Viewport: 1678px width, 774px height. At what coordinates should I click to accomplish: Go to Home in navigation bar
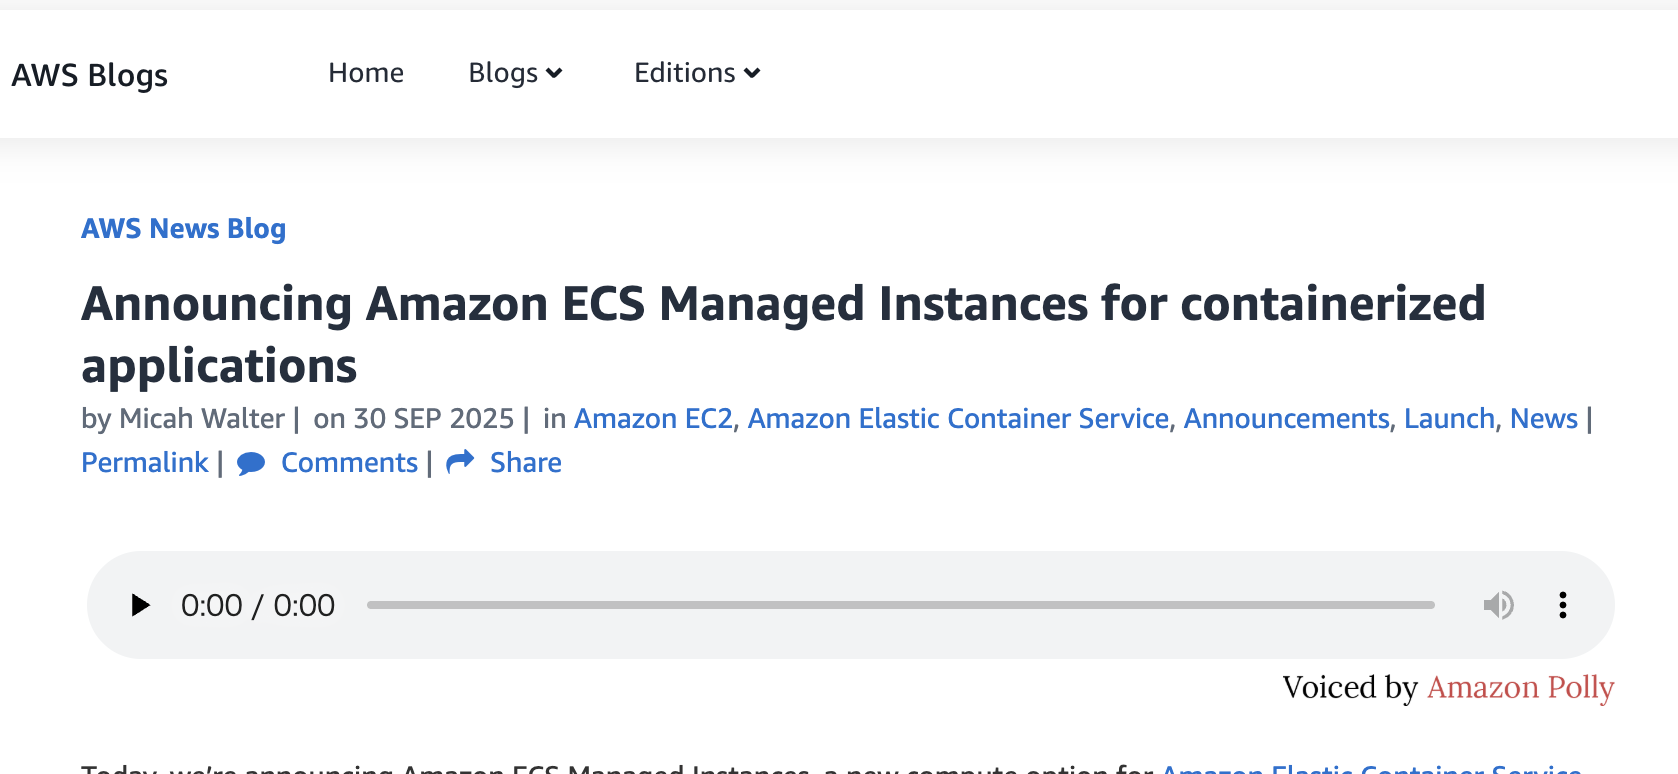(x=366, y=73)
